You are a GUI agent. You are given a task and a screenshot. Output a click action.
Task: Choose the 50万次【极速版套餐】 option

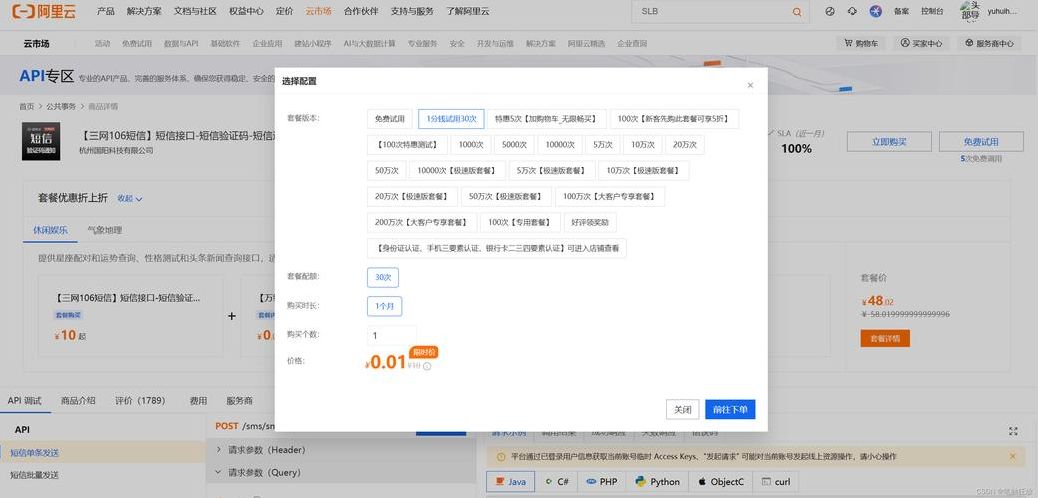coord(506,197)
